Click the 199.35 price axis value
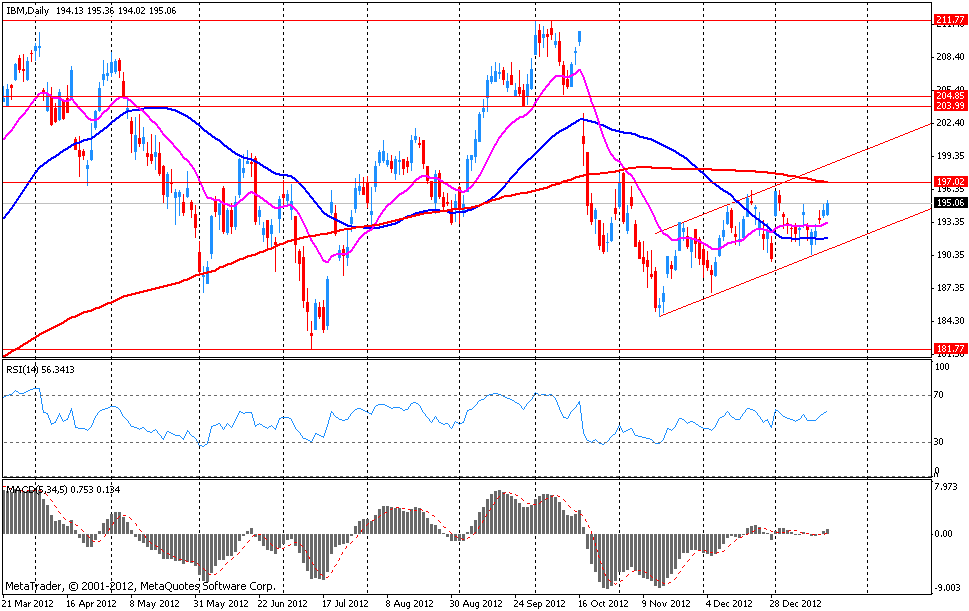969x611 pixels. tap(950, 156)
